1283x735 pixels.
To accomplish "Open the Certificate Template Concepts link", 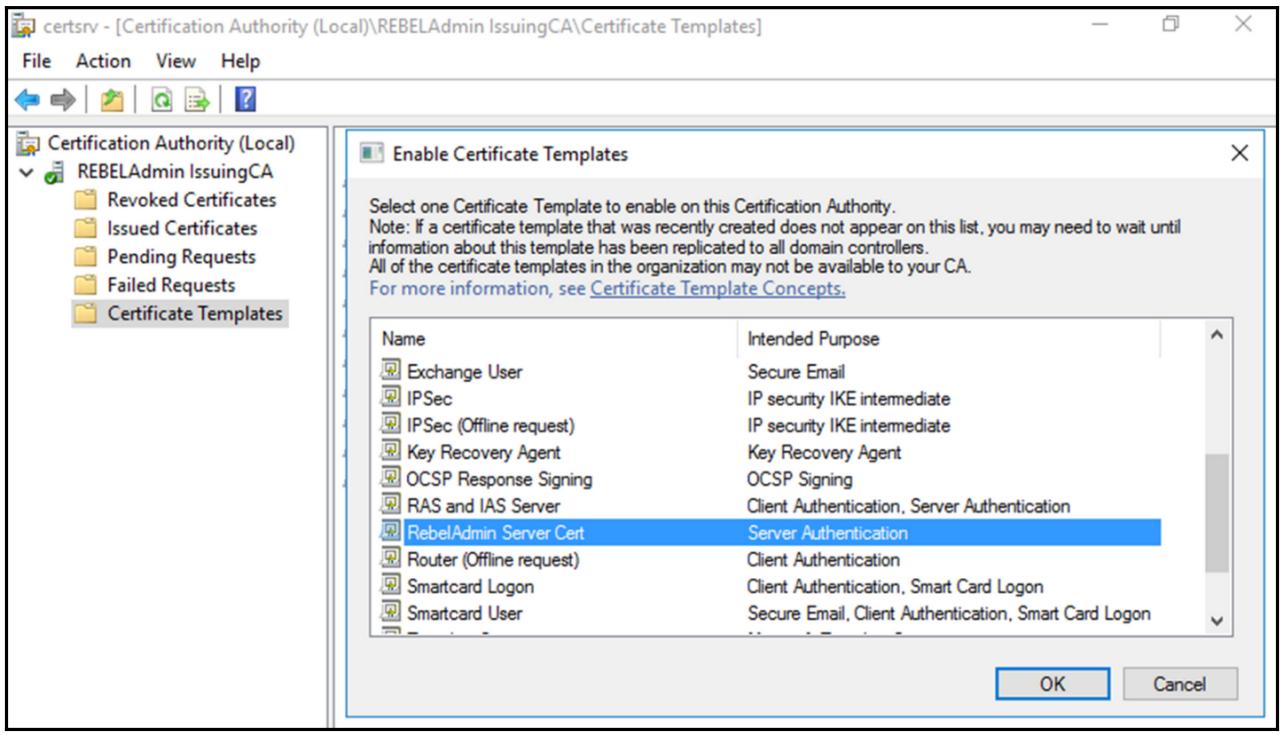I will coord(717,289).
